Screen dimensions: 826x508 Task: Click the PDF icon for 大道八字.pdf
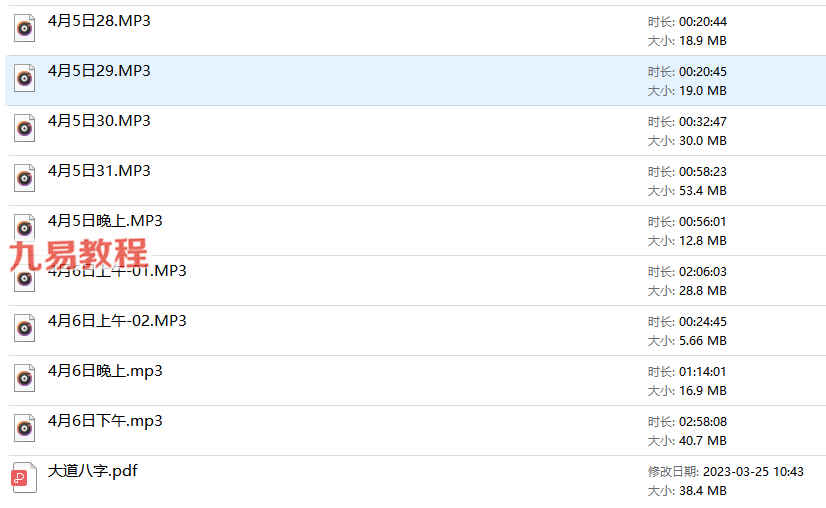(x=21, y=477)
